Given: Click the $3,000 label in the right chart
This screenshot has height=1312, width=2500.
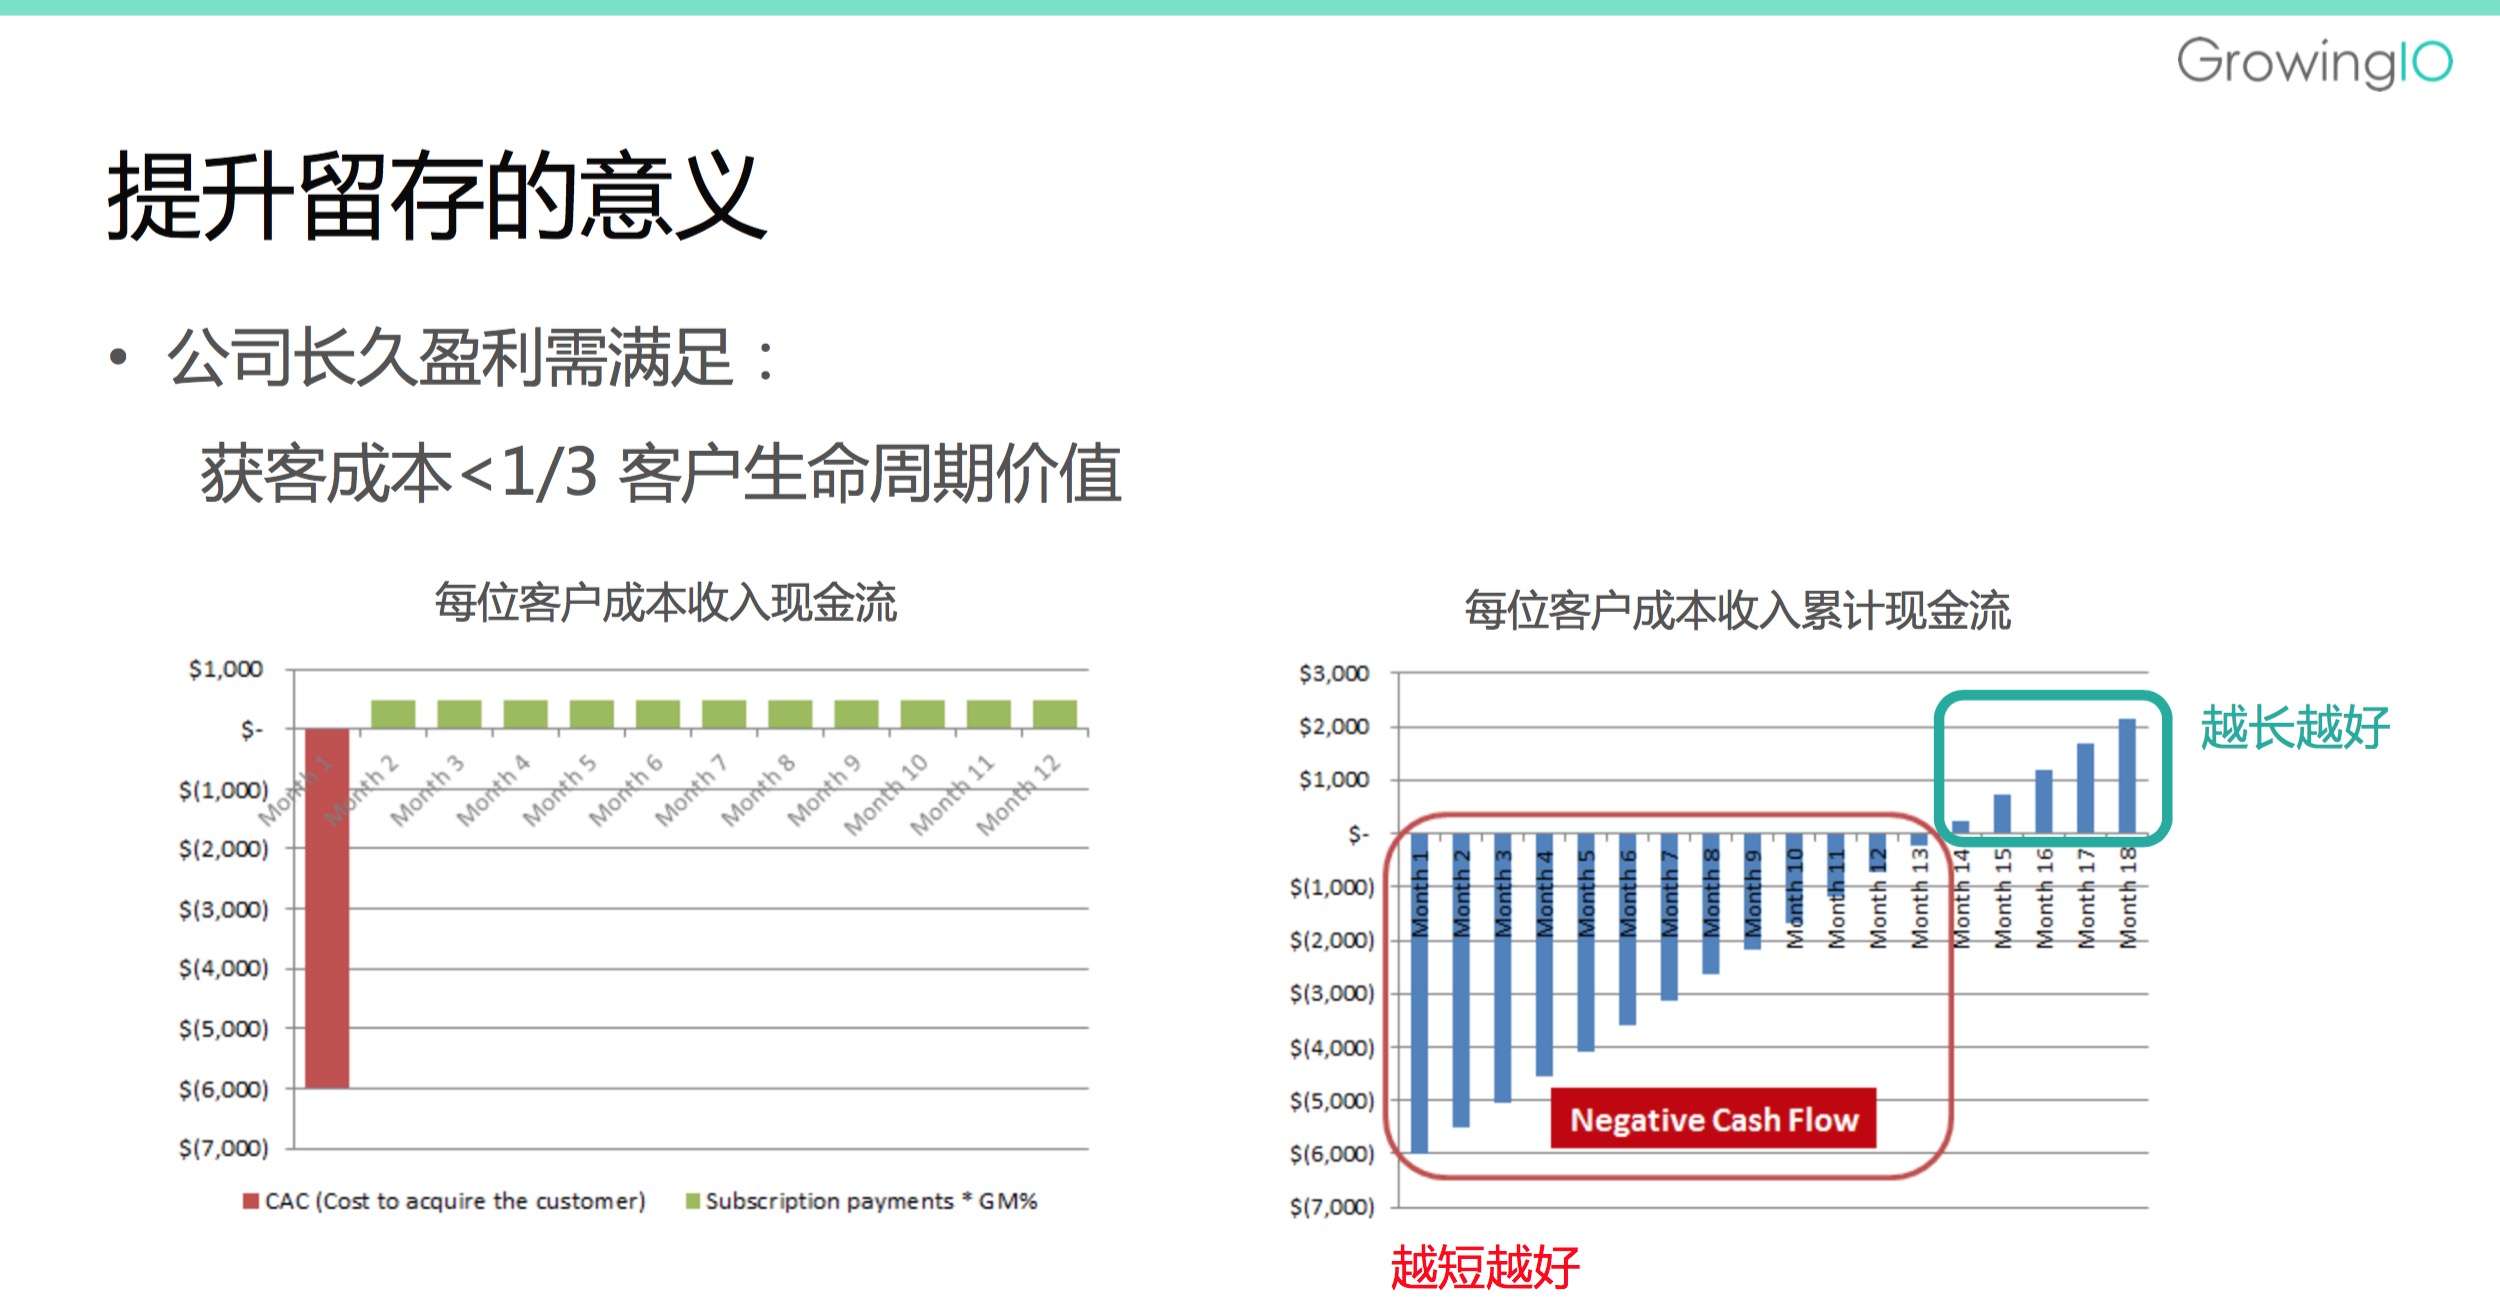Looking at the screenshot, I should (x=1333, y=674).
